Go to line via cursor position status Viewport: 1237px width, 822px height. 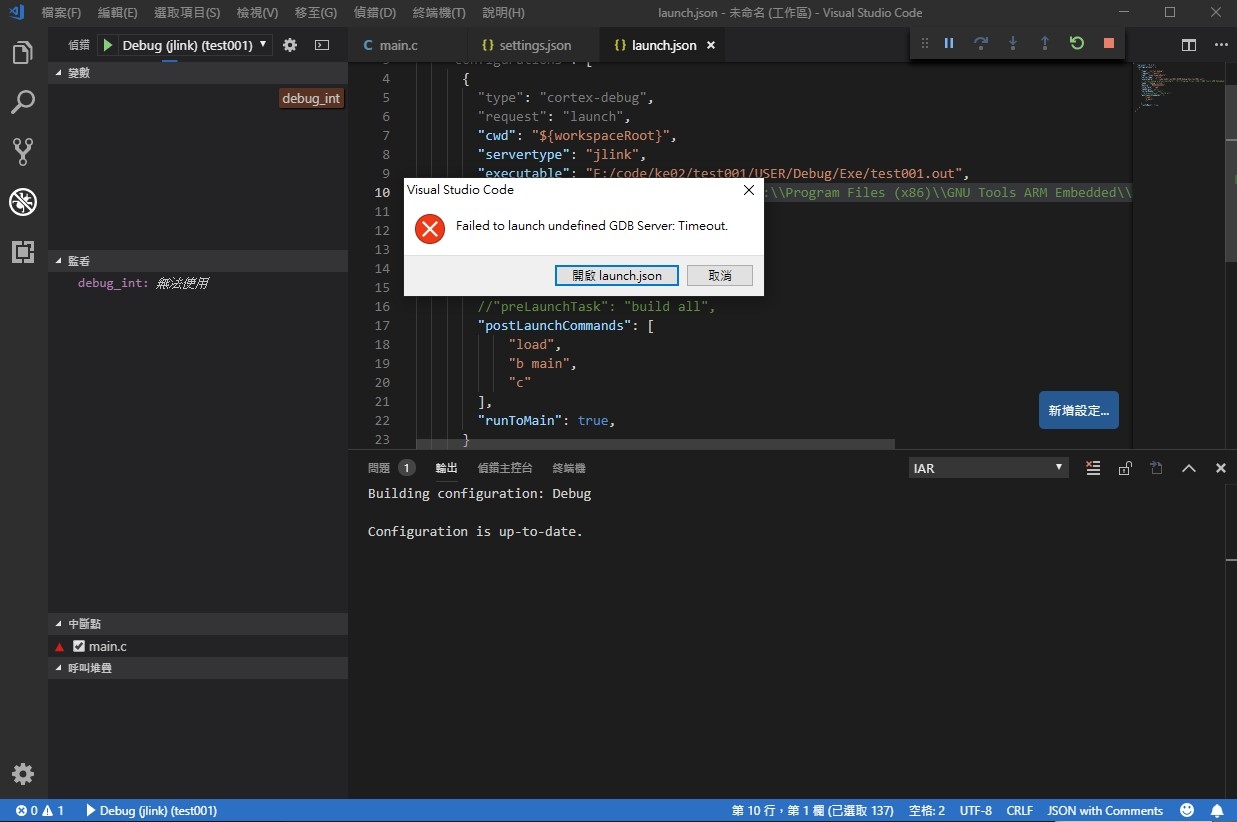[813, 810]
